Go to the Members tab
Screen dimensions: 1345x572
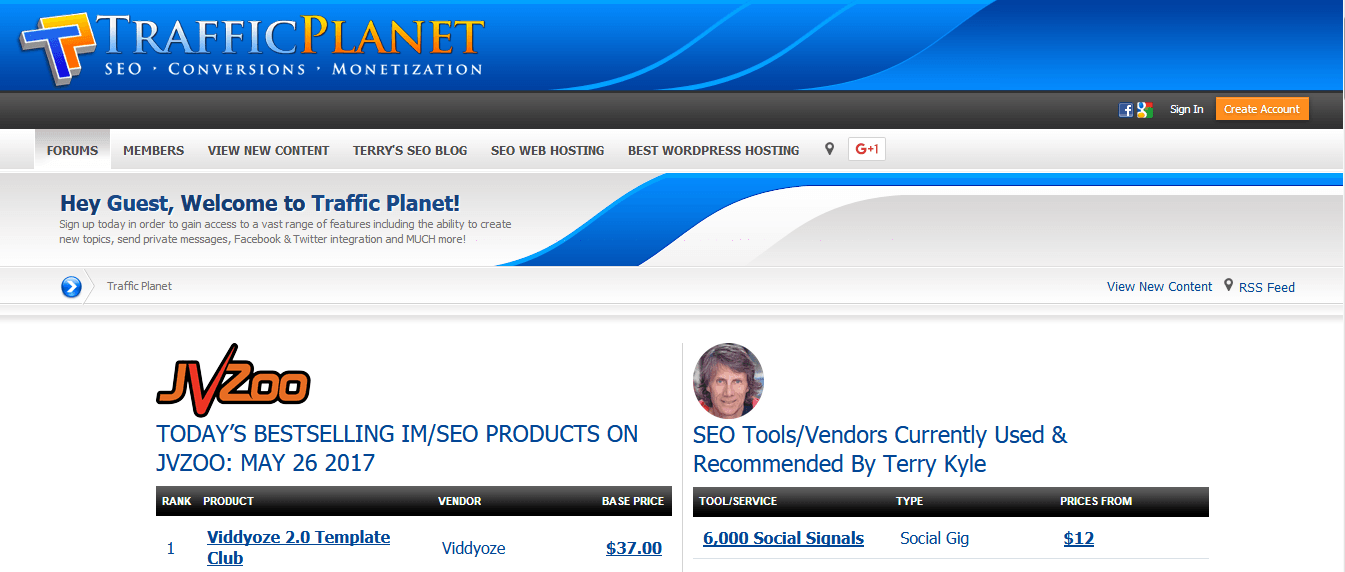click(154, 150)
